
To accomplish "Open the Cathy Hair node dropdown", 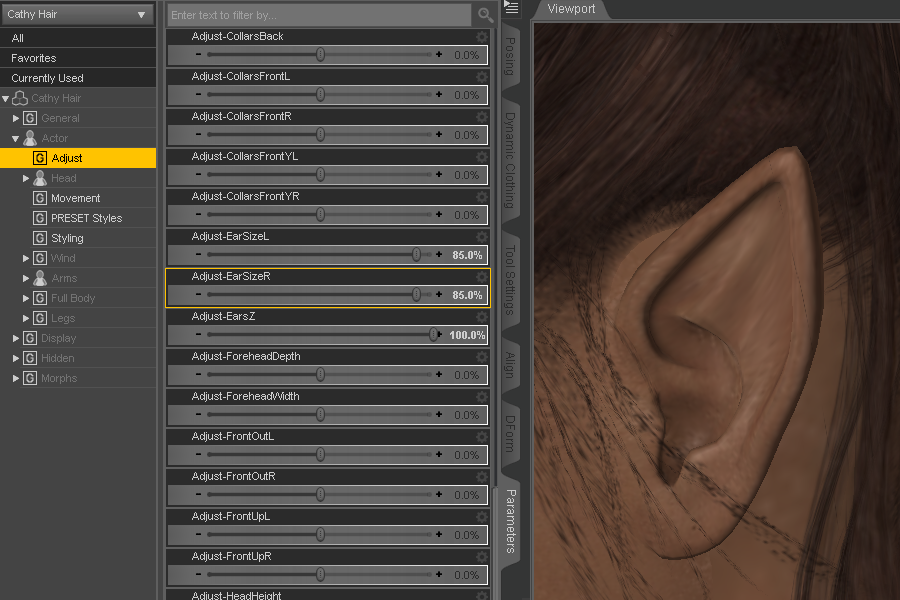I will click(x=78, y=14).
